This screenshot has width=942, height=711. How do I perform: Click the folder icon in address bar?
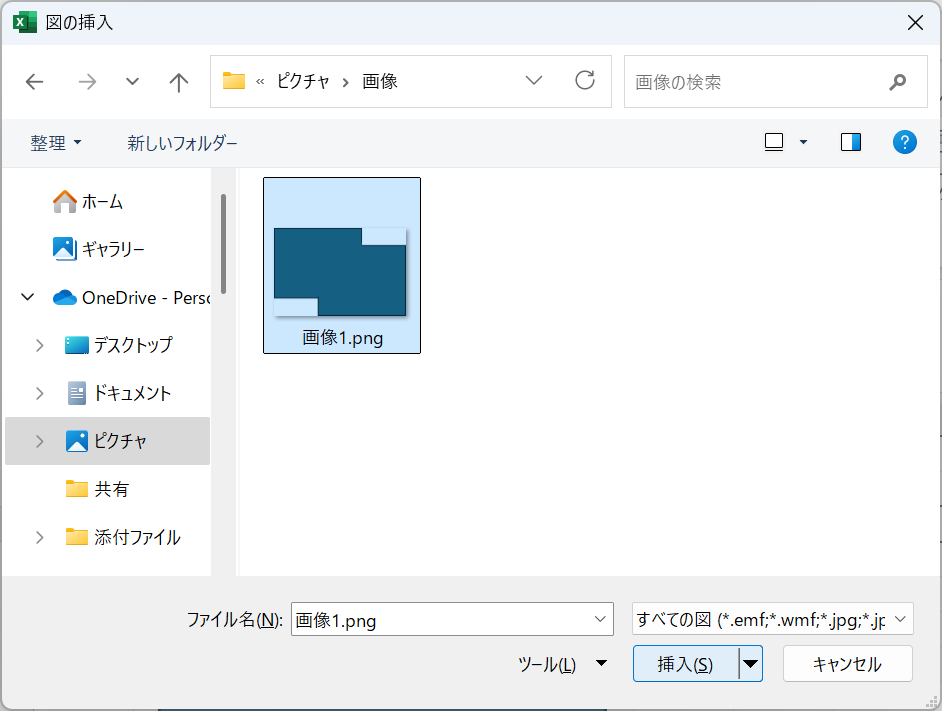(234, 81)
